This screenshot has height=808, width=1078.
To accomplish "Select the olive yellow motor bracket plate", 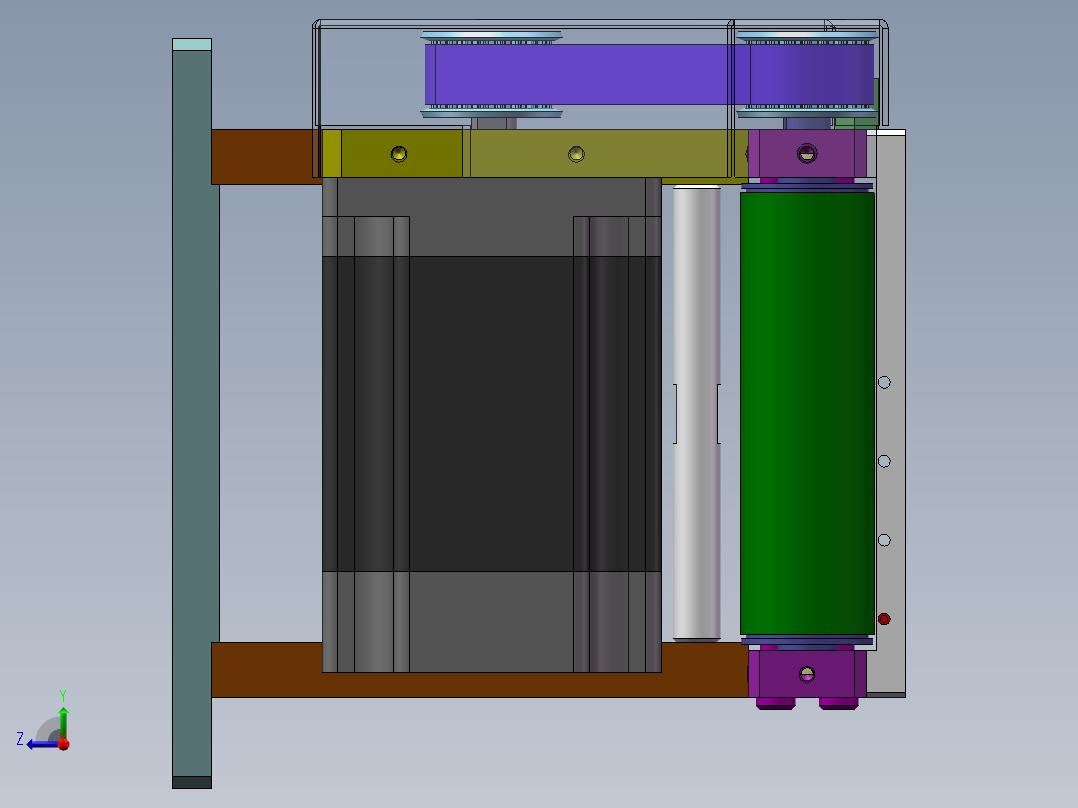I will click(533, 153).
